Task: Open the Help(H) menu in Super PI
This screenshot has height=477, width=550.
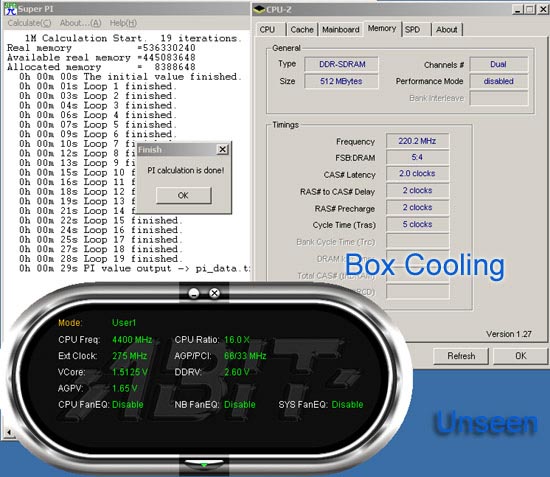Action: pos(123,23)
